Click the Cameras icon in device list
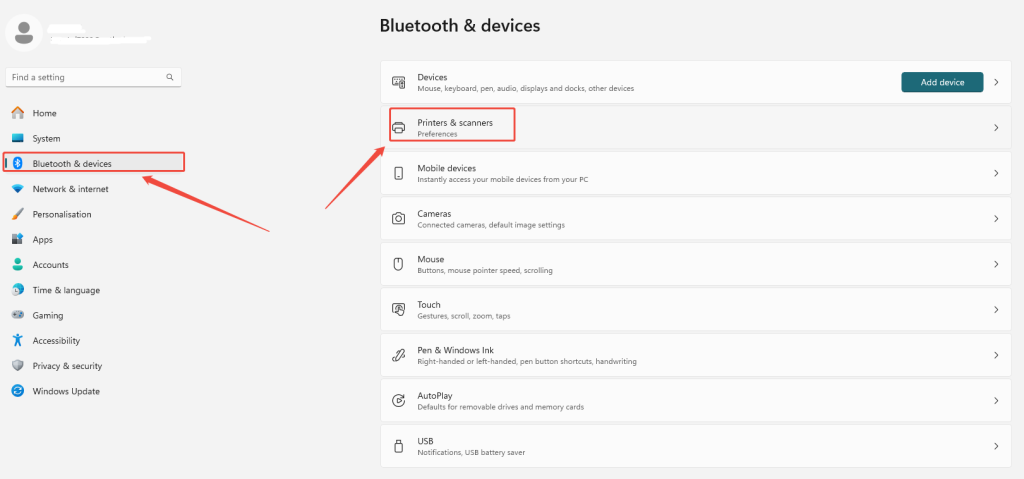1024x479 pixels. click(x=399, y=218)
